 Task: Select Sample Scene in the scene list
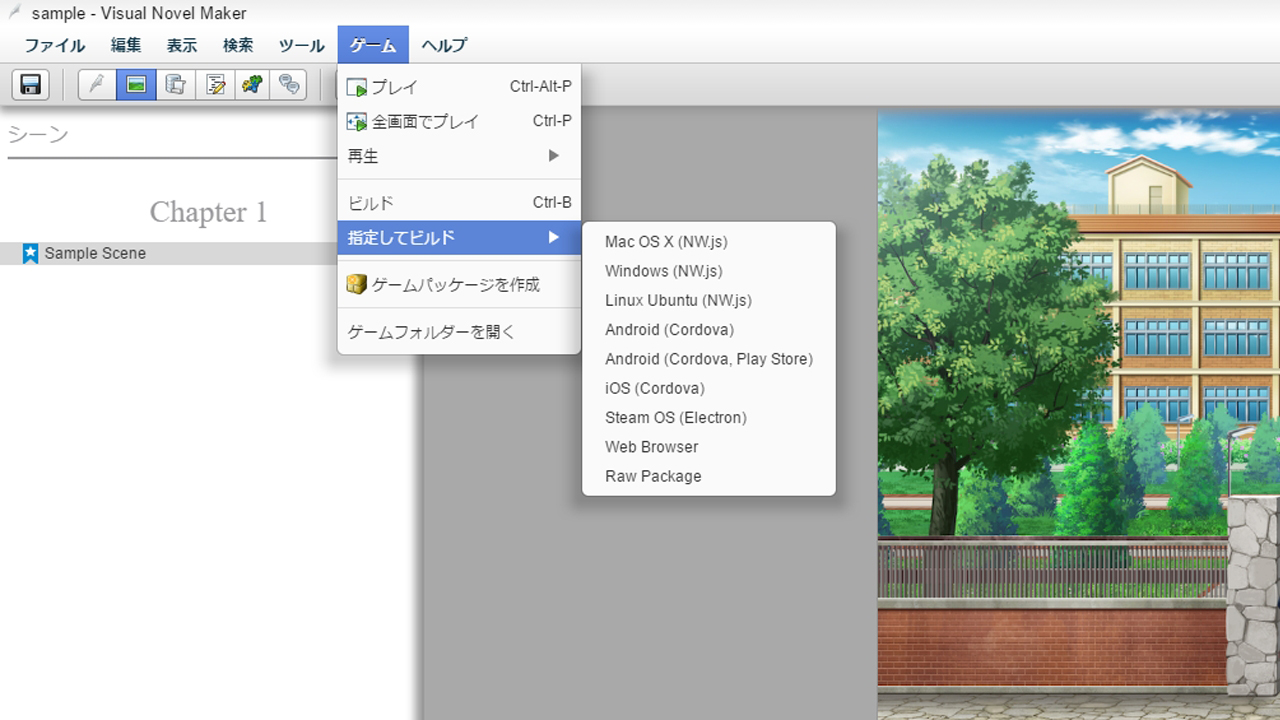point(95,254)
